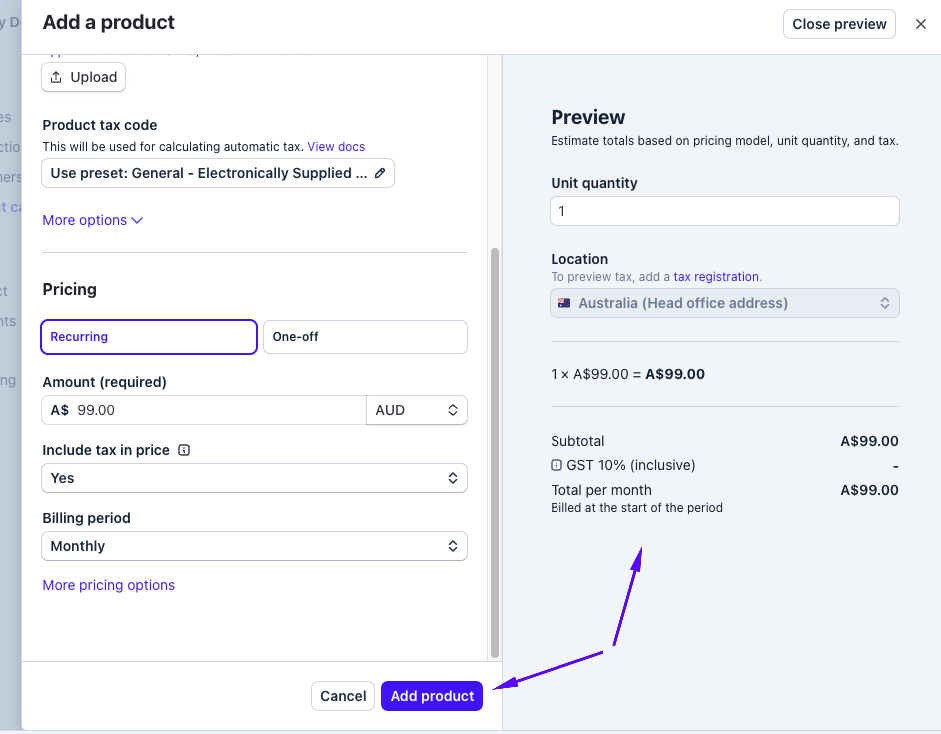Click the info icon beside GST 10%
Viewport: 941px width, 734px height.
coord(557,465)
